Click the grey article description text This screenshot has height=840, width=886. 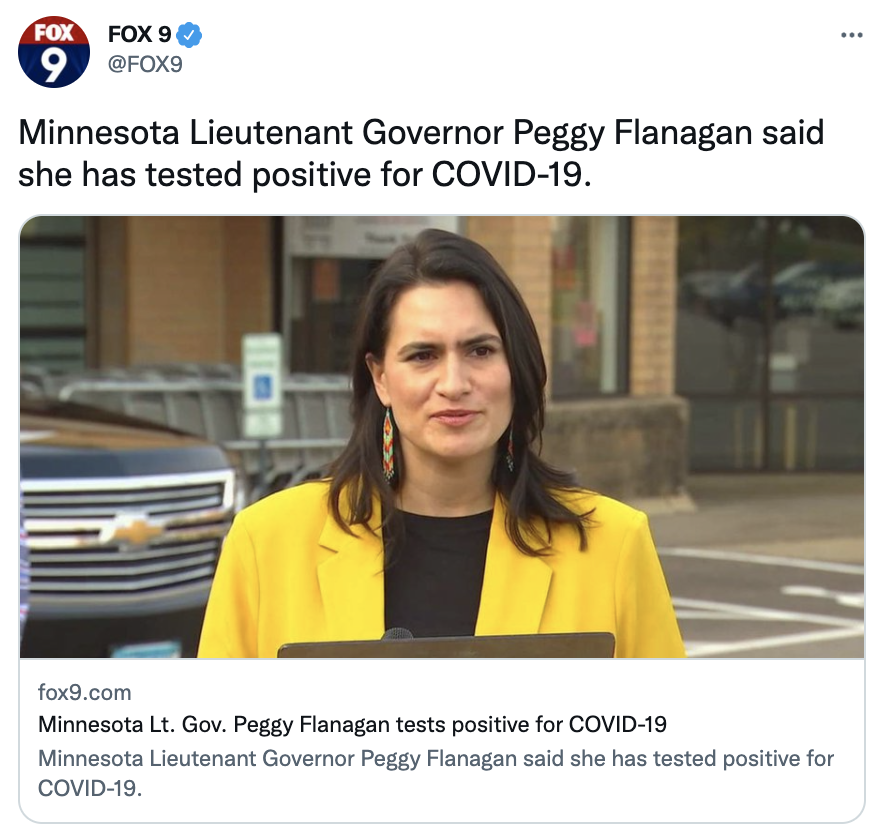coord(436,773)
